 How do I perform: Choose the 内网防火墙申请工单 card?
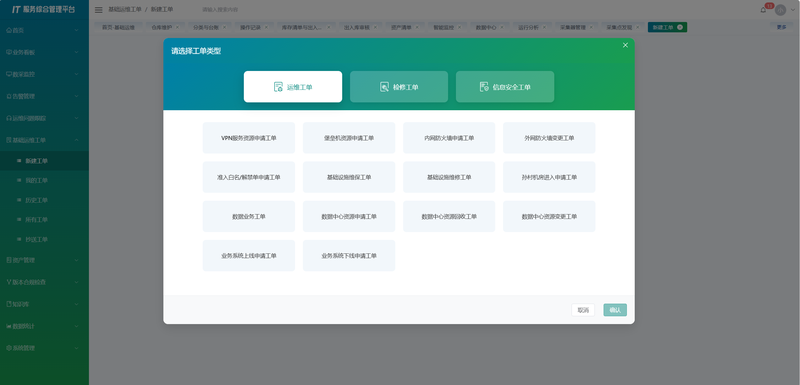click(449, 138)
